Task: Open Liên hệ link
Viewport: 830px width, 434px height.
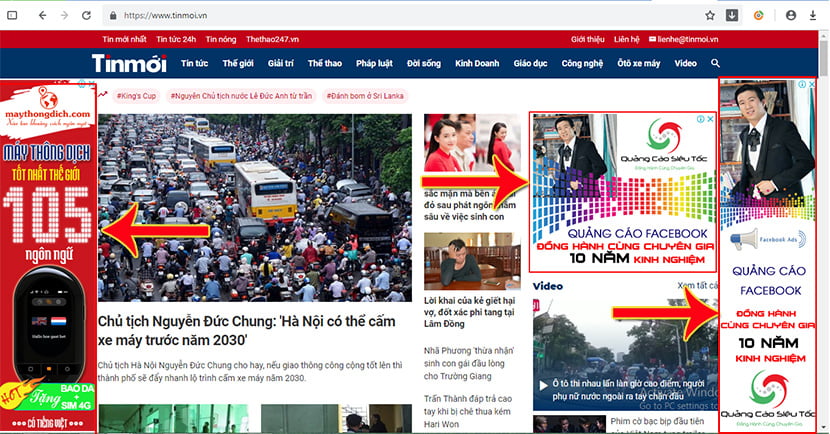Action: pyautogui.click(x=627, y=39)
